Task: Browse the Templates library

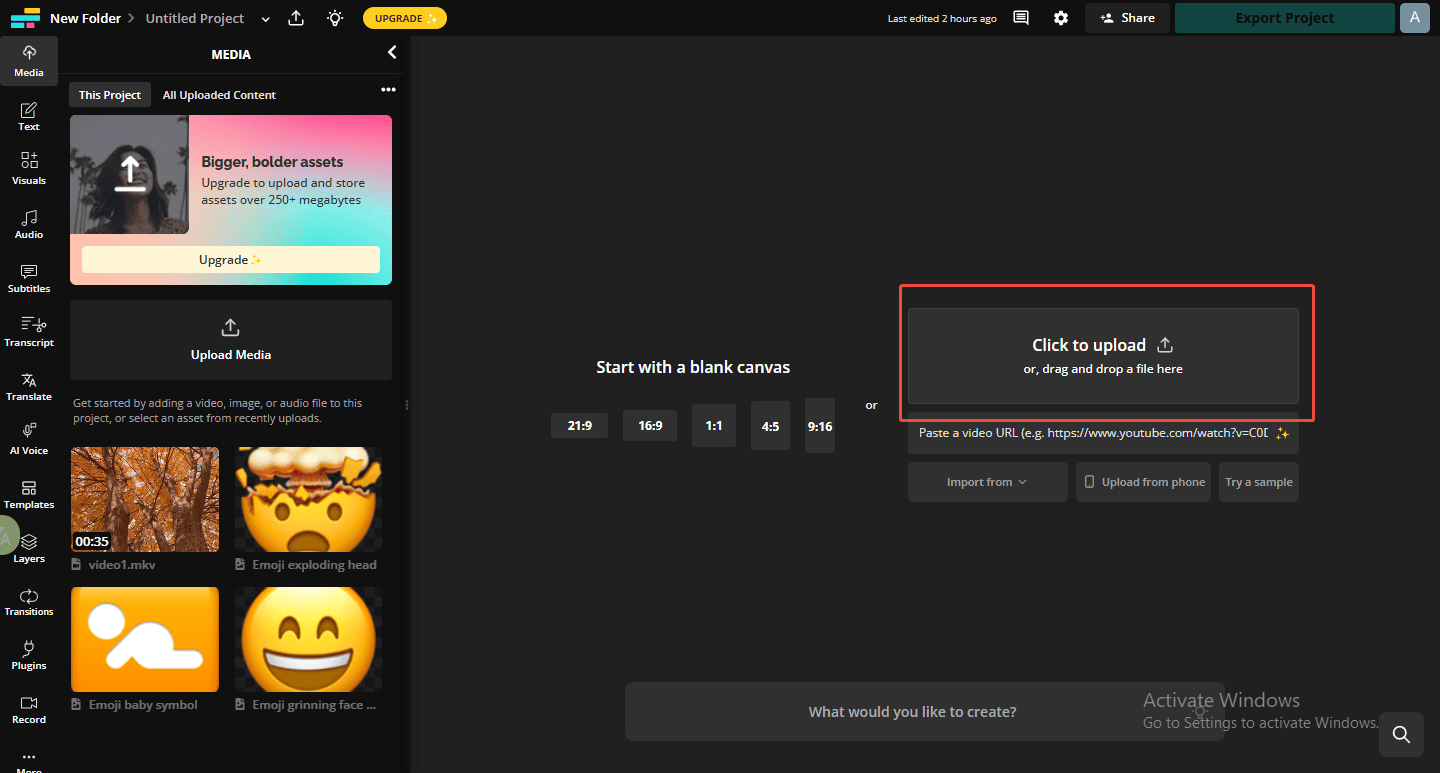Action: click(29, 494)
